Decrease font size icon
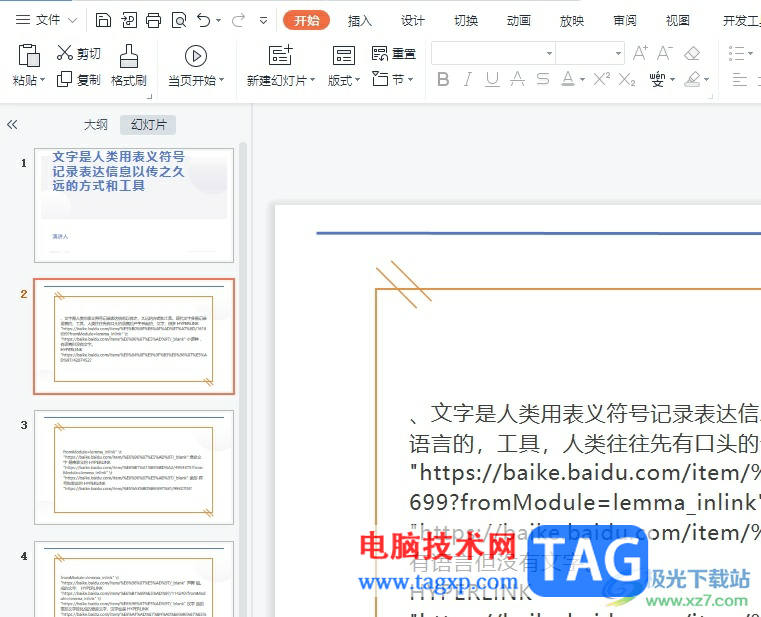 (x=665, y=53)
